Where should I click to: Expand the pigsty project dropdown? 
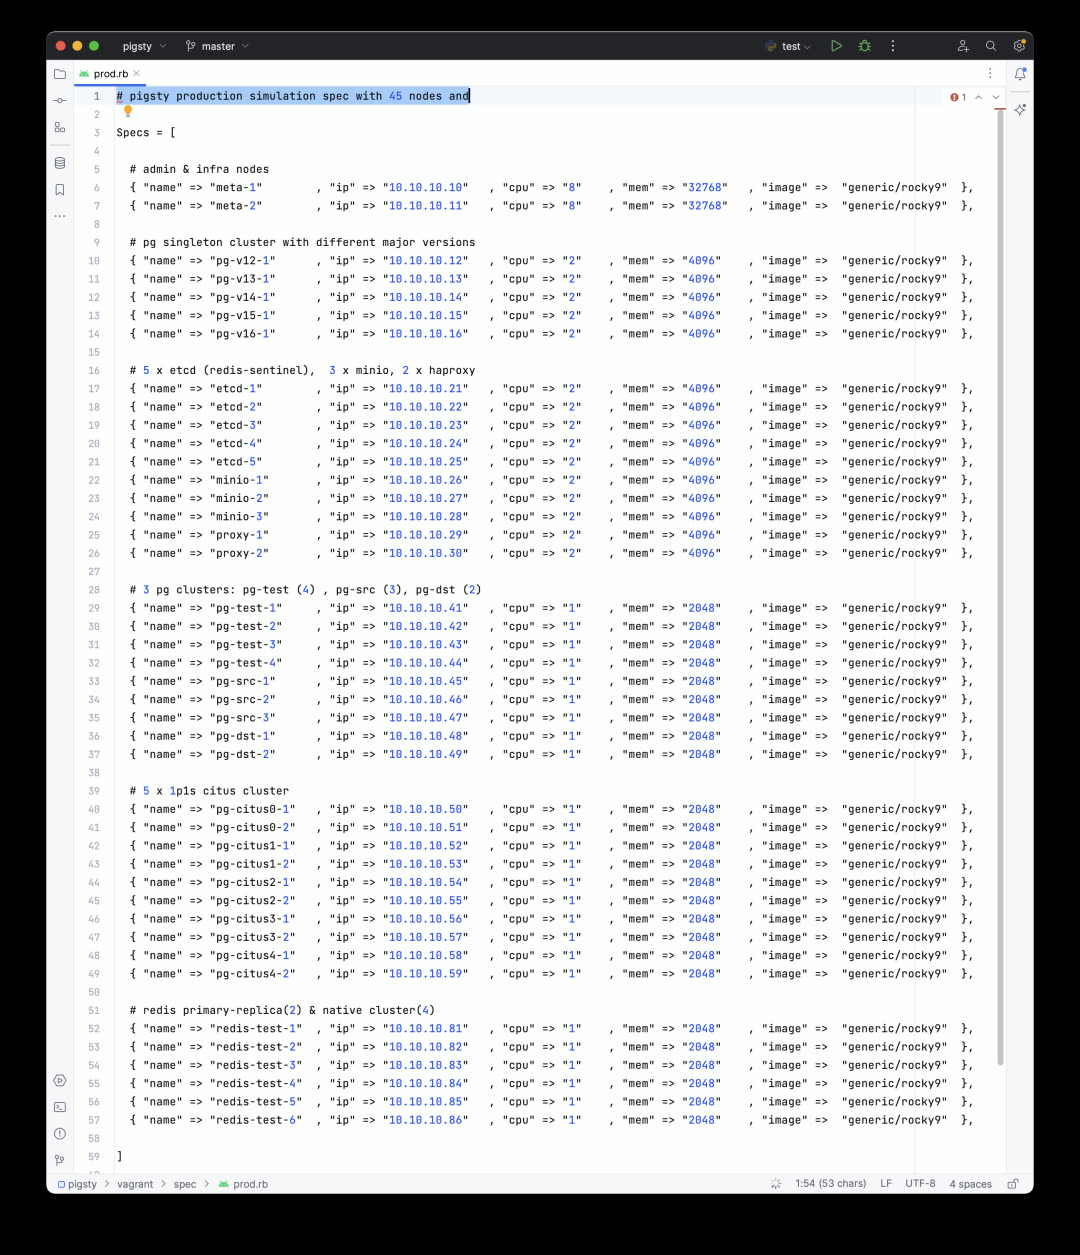[144, 46]
